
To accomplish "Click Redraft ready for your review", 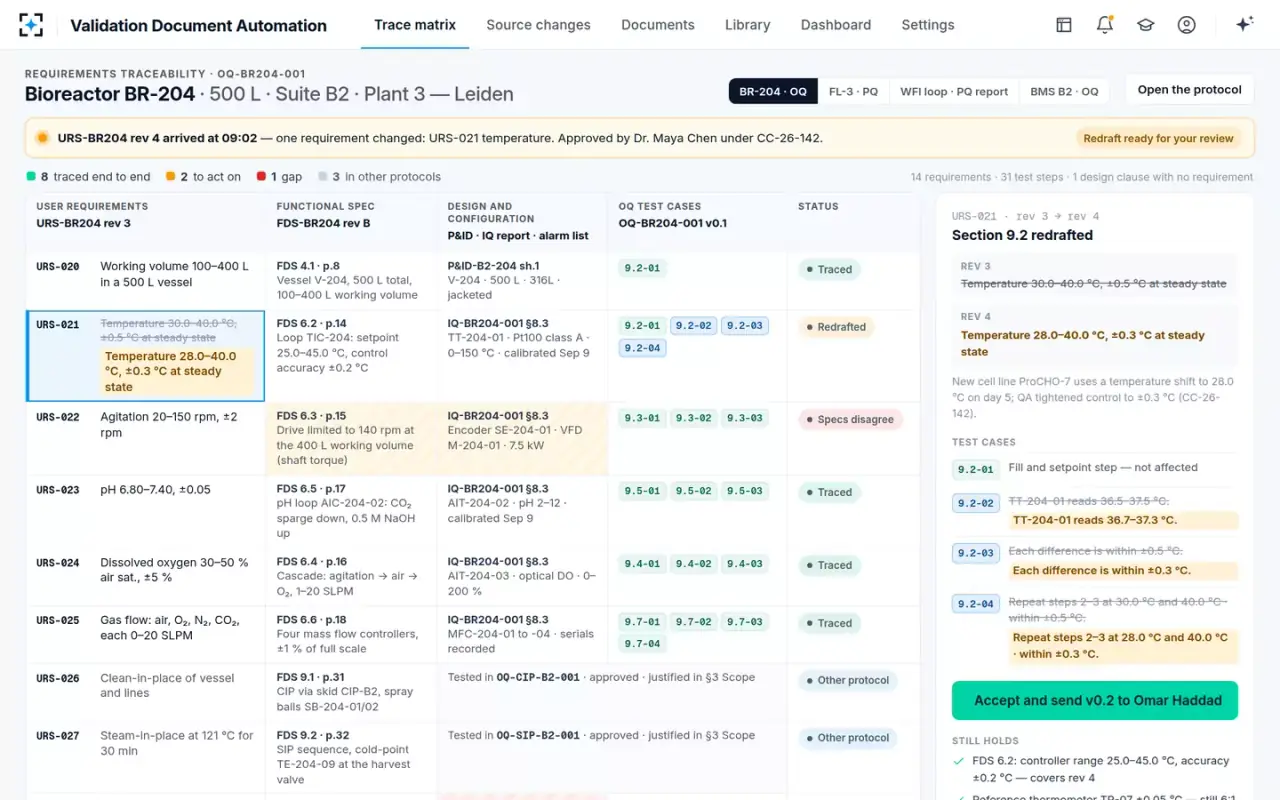I will coord(1158,139).
